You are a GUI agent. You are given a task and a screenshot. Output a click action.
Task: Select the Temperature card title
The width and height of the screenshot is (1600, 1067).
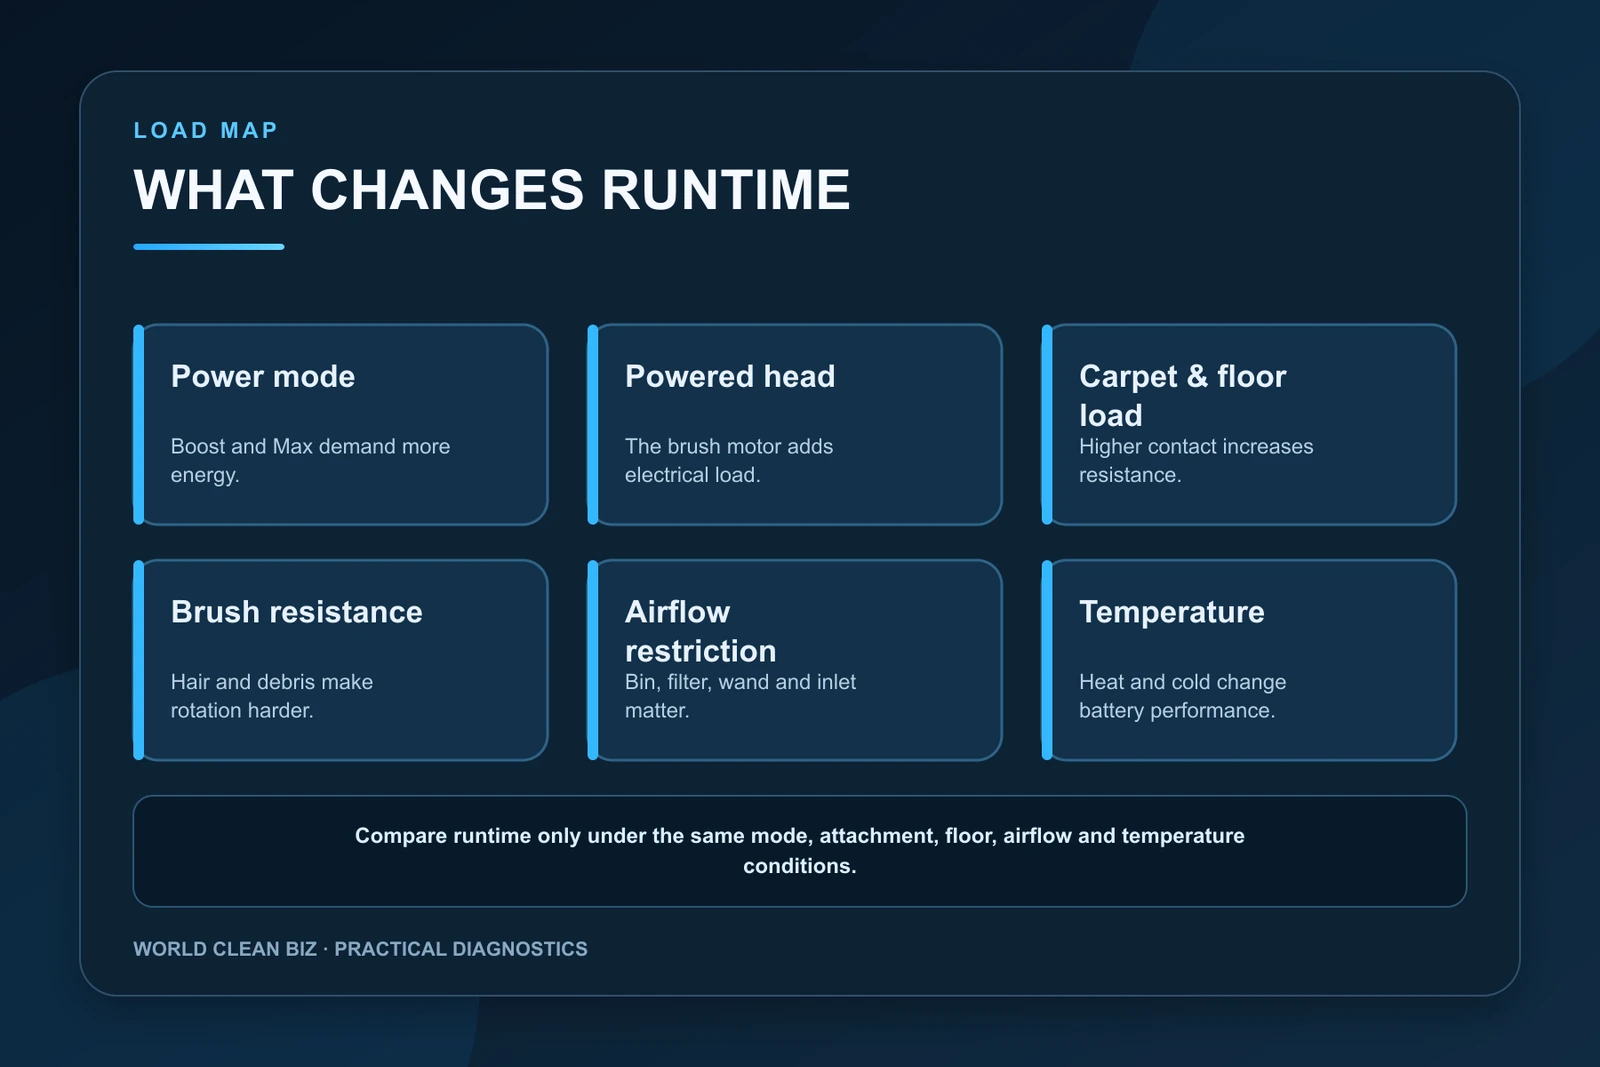point(1172,612)
